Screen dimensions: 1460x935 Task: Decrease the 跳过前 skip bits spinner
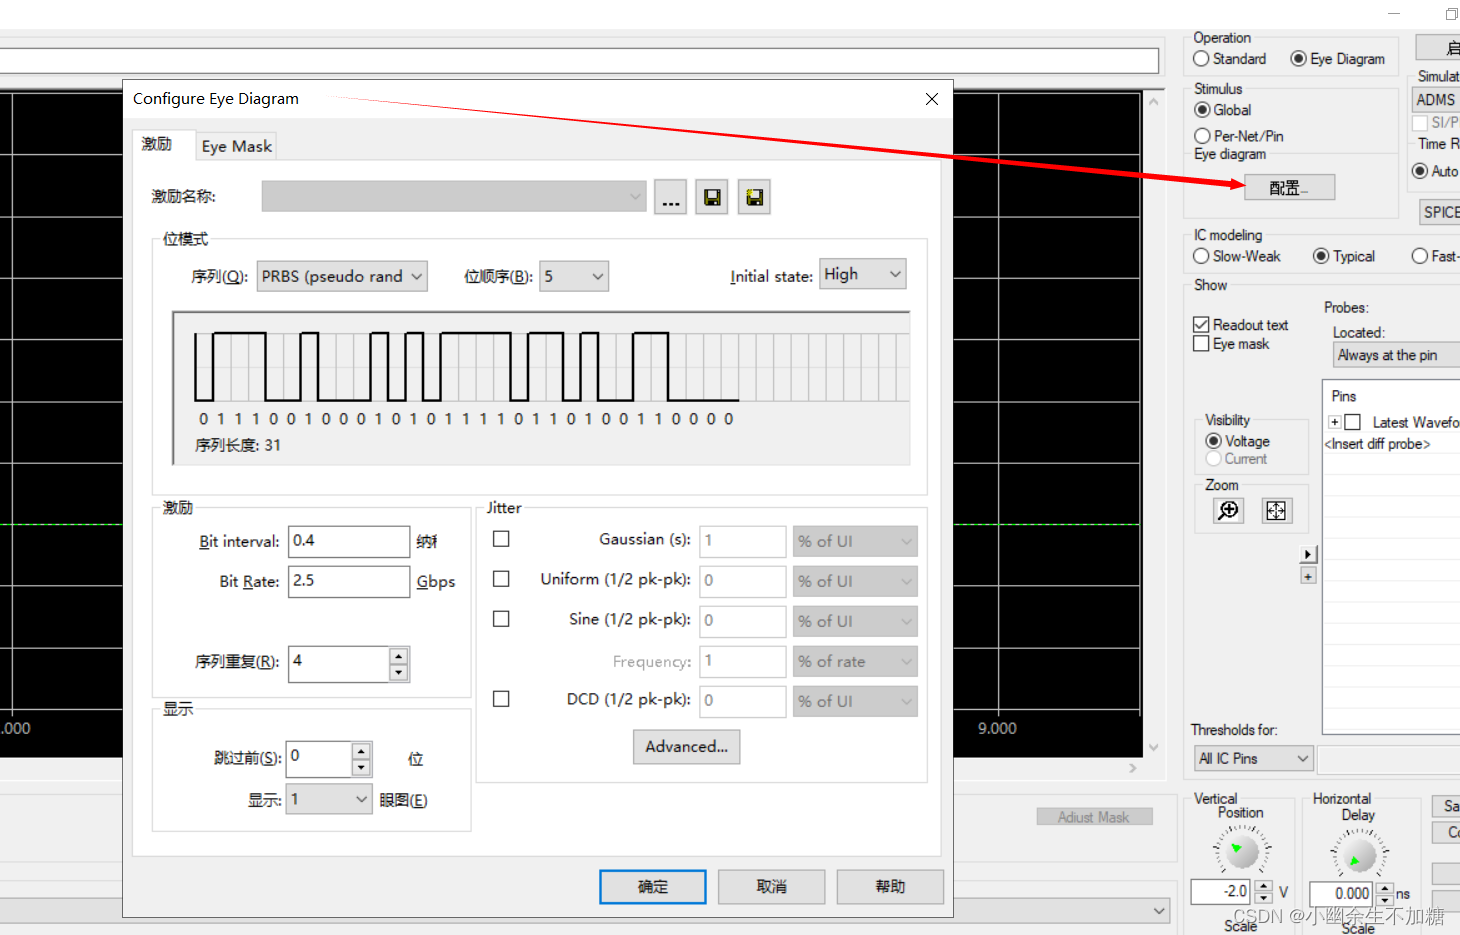click(x=362, y=767)
